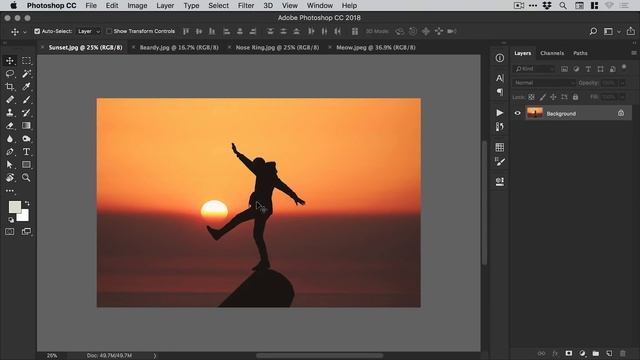
Task: Open the foreground color picker swatch
Action: tap(14, 207)
